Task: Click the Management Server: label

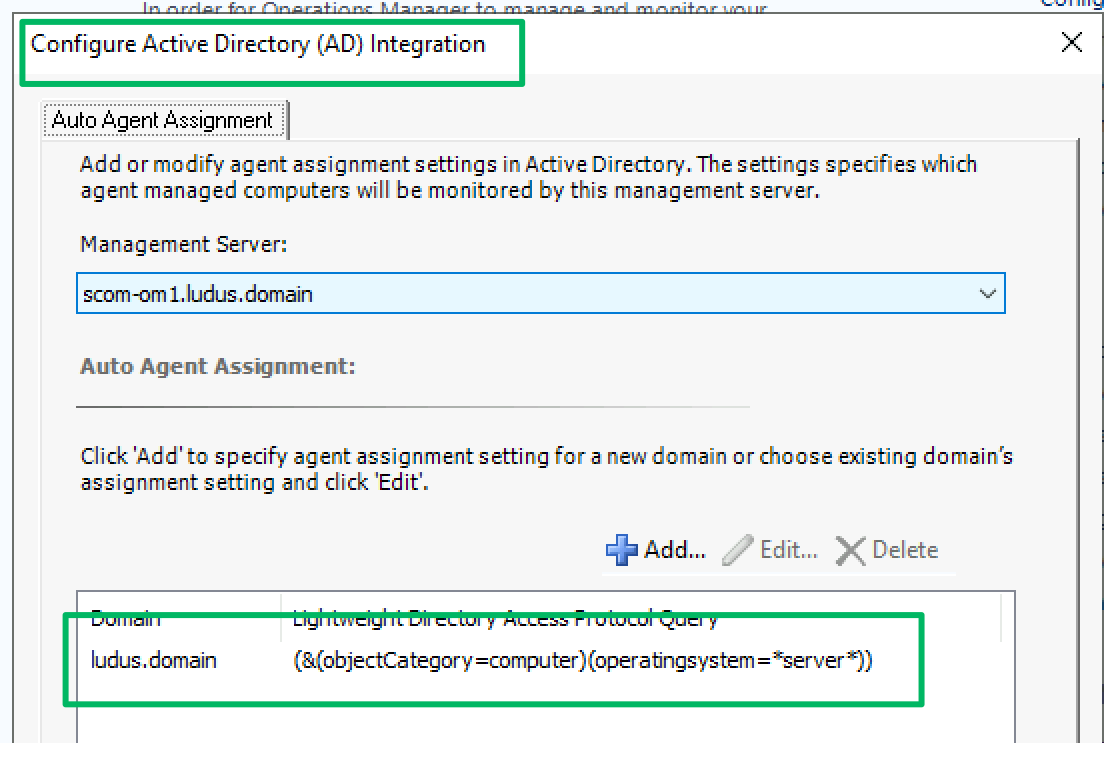Action: (183, 244)
